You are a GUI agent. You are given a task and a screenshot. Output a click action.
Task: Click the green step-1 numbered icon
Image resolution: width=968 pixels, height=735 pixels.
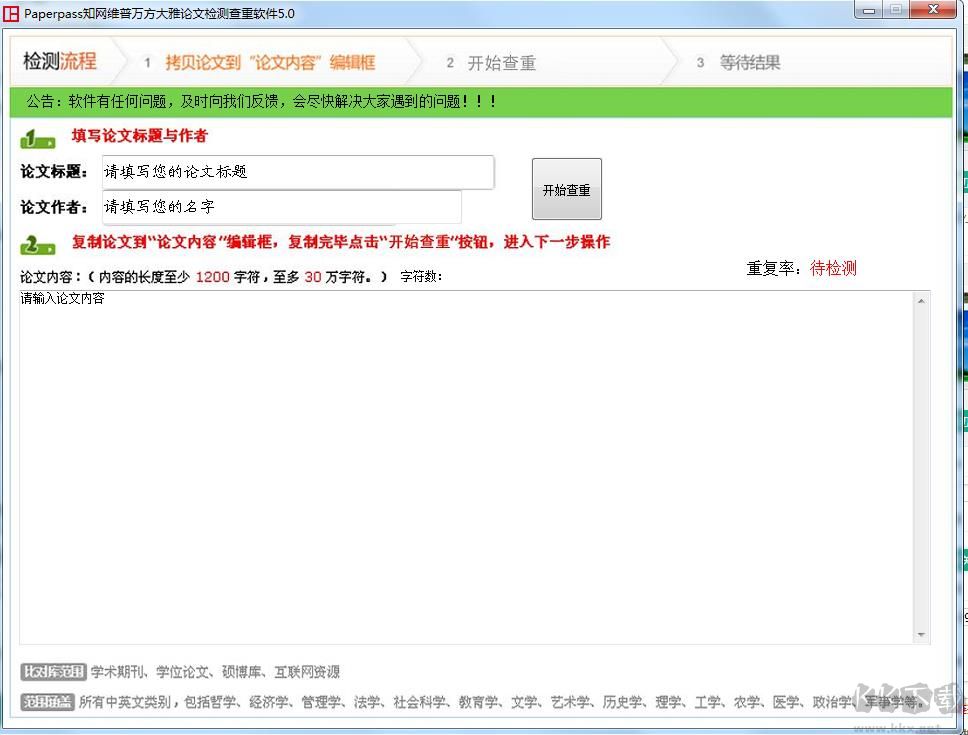point(37,137)
